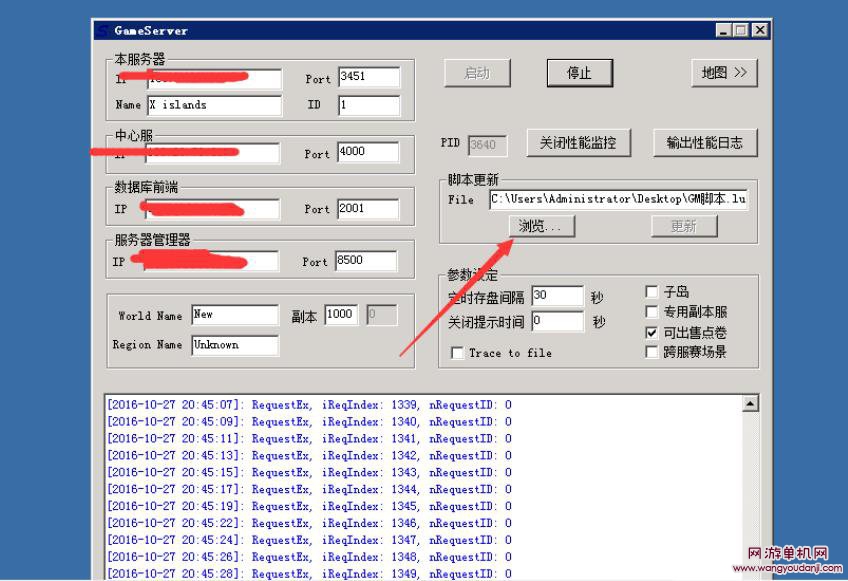This screenshot has height=581, width=848.
Task: Click the log line with iReqIndex 1345
Action: coord(309,506)
